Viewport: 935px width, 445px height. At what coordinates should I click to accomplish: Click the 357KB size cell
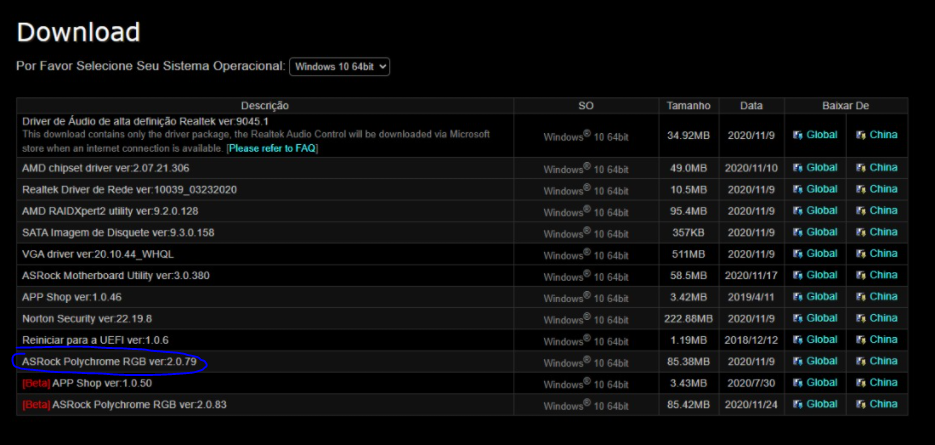click(x=688, y=233)
